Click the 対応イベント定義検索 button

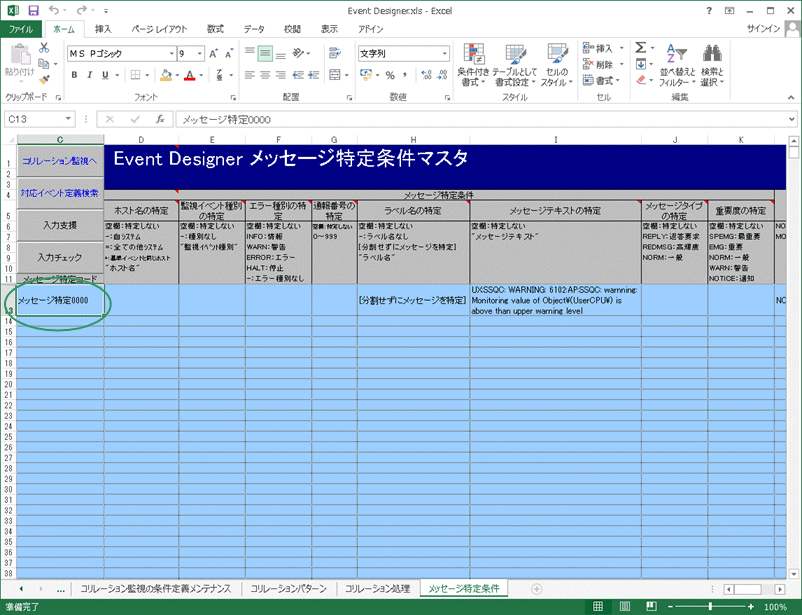[60, 193]
